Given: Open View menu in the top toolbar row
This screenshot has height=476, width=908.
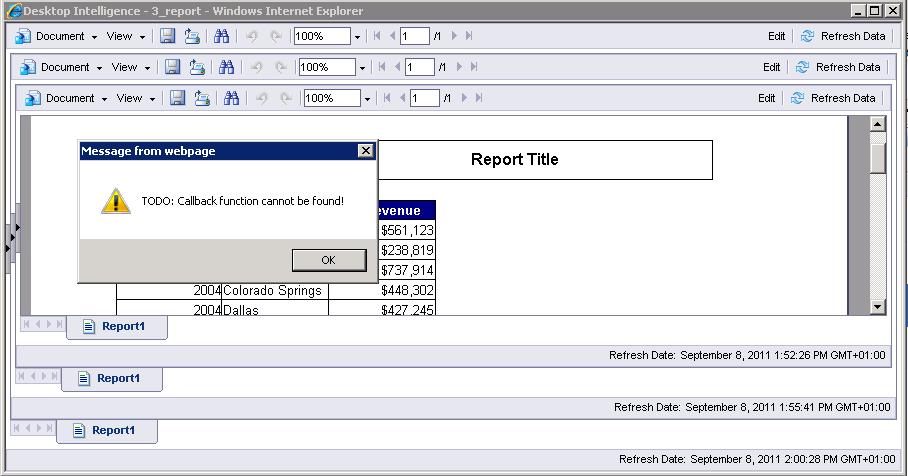Looking at the screenshot, I should (125, 36).
